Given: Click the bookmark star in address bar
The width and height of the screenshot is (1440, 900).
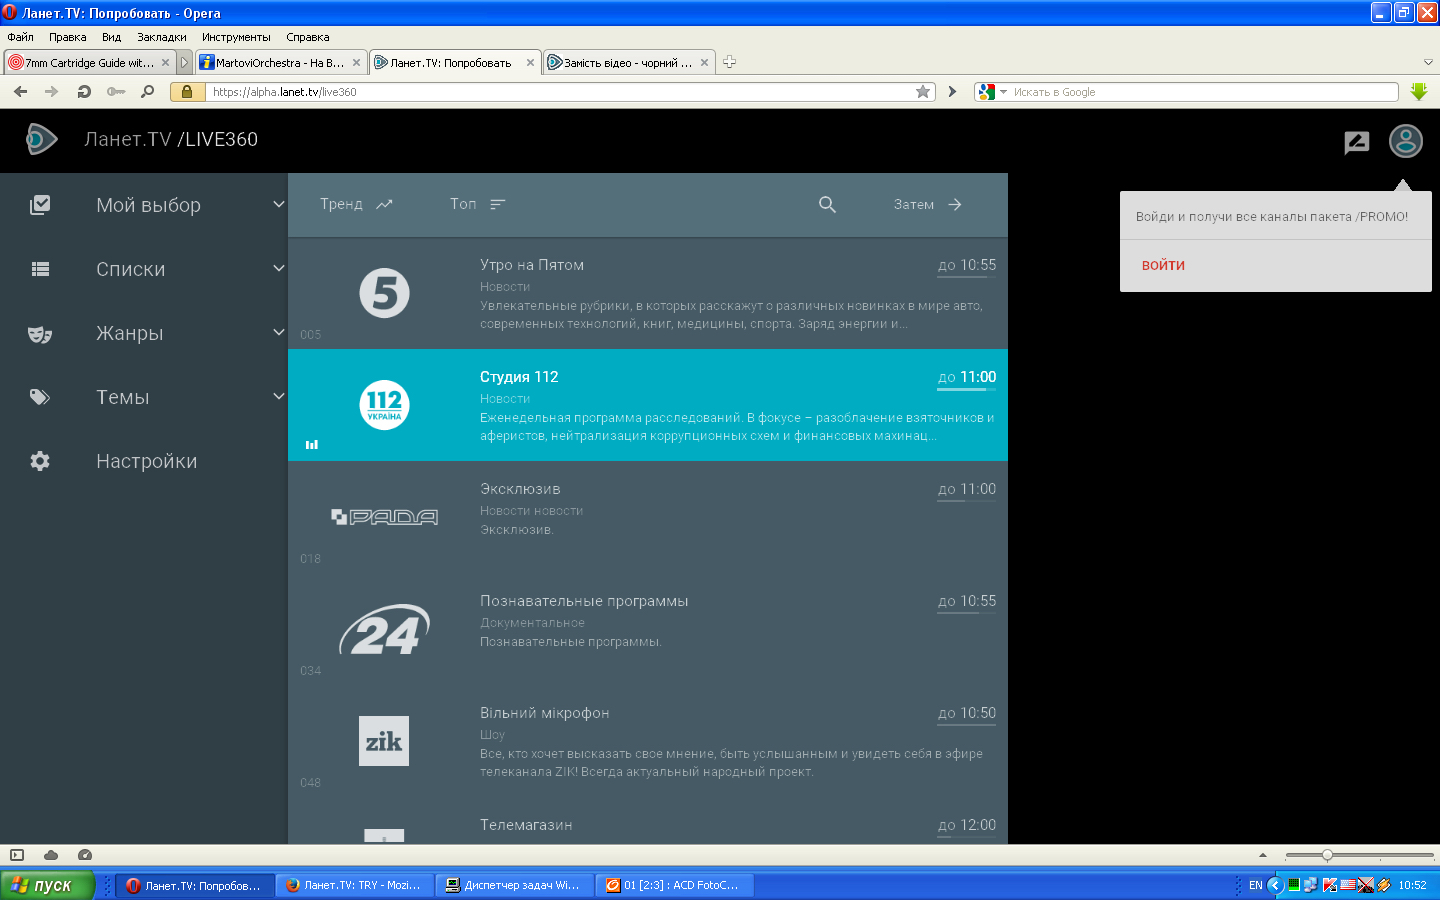Looking at the screenshot, I should pyautogui.click(x=922, y=92).
